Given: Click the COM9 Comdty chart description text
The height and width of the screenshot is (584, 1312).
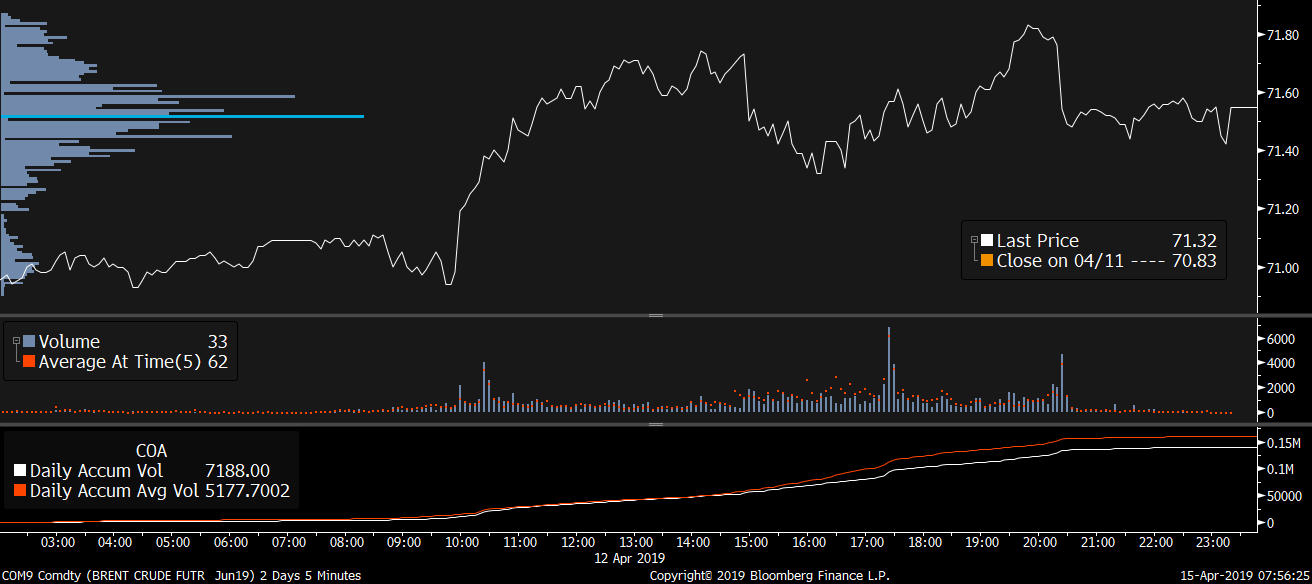Looking at the screenshot, I should pos(181,575).
